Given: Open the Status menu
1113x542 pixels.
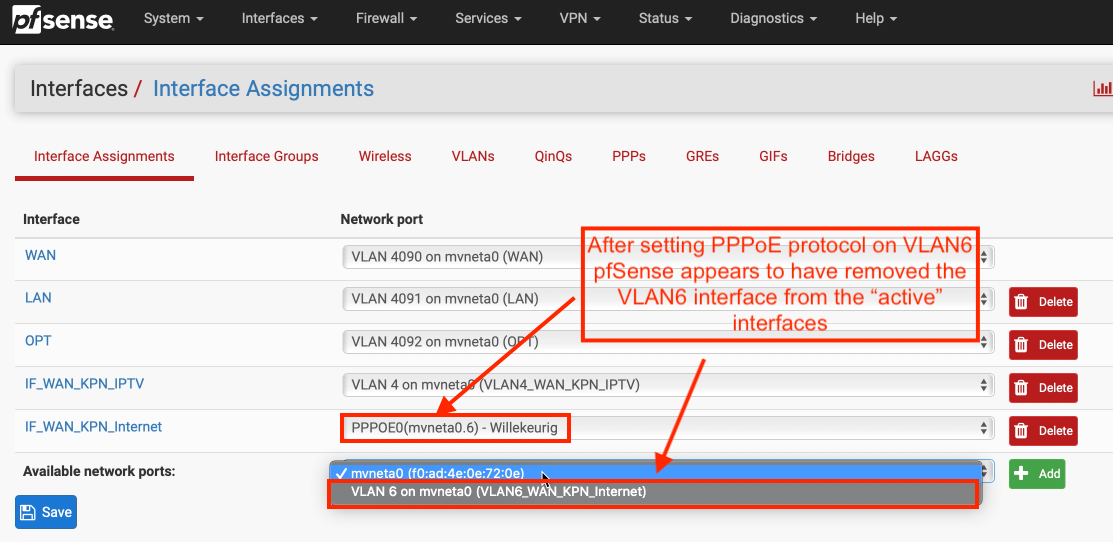Looking at the screenshot, I should point(665,18).
